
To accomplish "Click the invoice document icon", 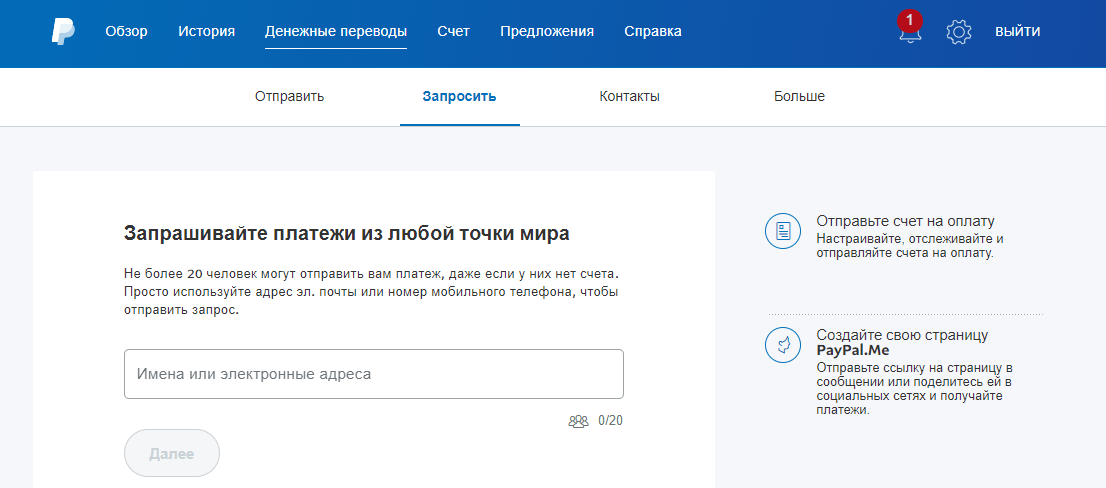I will click(783, 231).
